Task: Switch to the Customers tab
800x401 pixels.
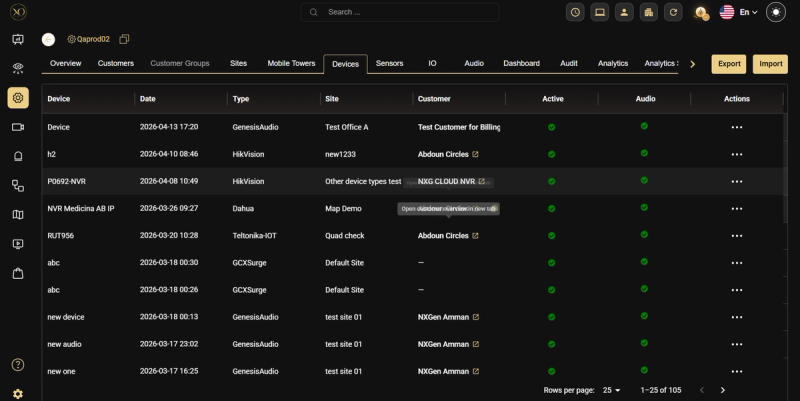Action: 116,63
